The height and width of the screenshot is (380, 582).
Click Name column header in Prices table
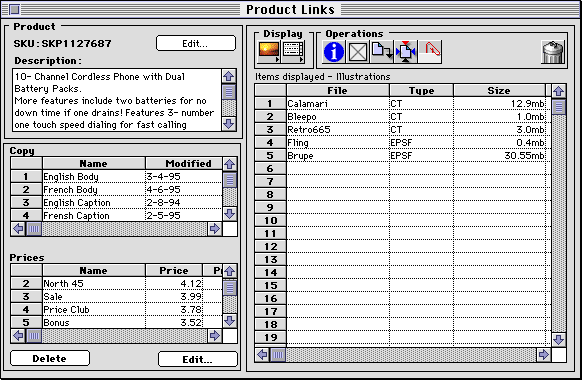pyautogui.click(x=94, y=271)
